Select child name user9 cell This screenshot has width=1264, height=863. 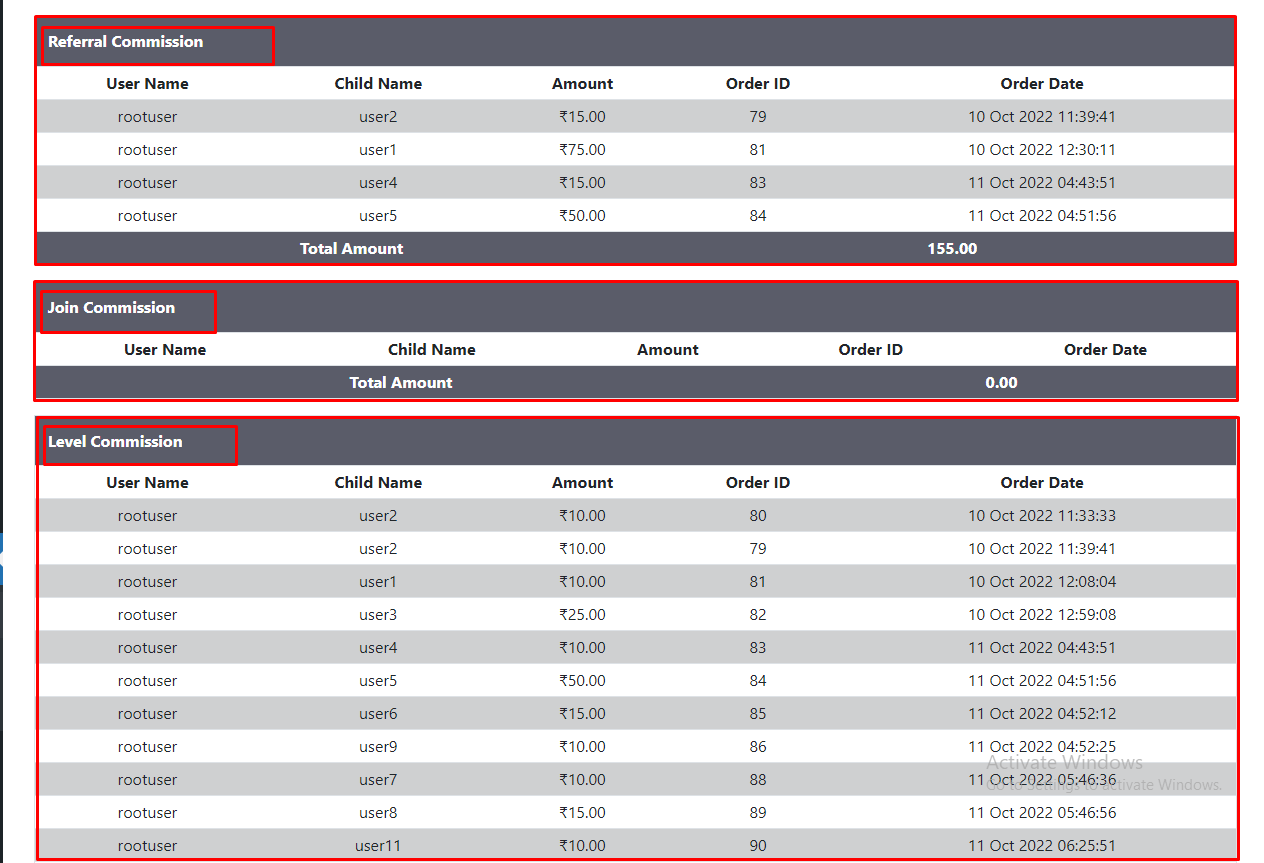[378, 747]
